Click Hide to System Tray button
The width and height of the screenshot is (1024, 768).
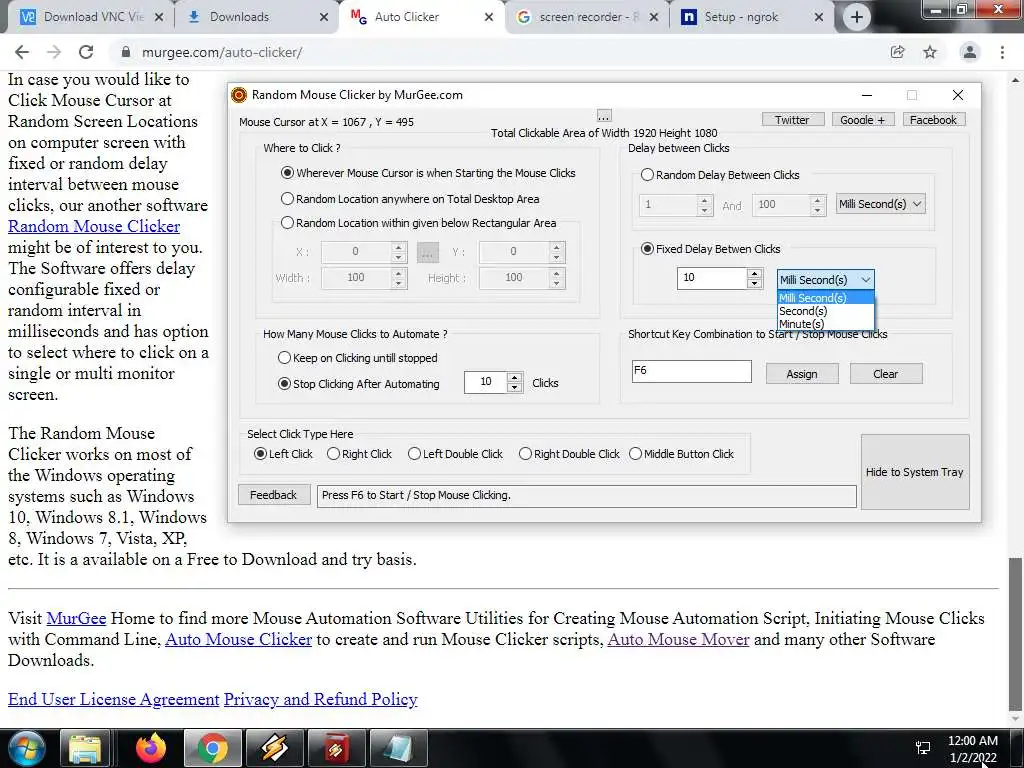pos(915,472)
